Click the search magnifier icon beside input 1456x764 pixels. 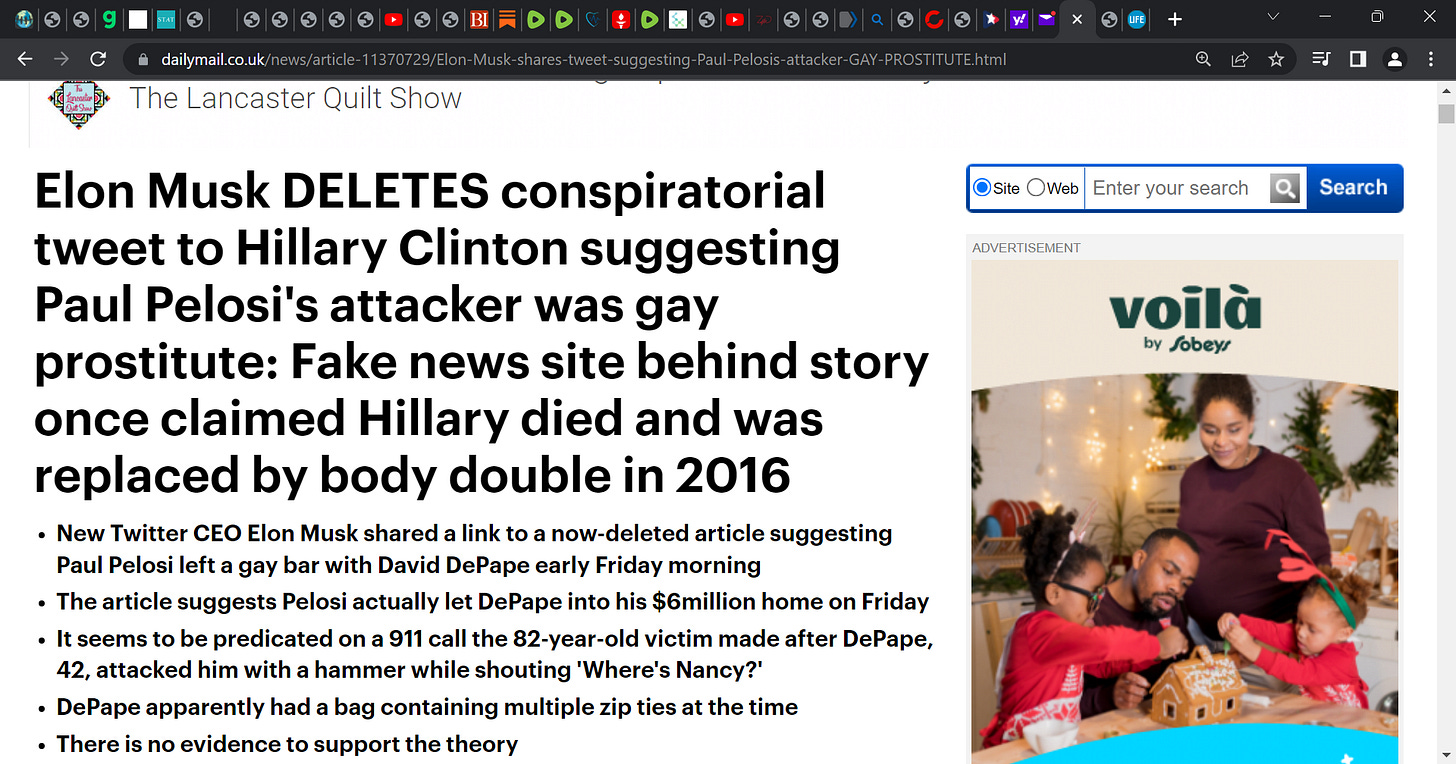[x=1285, y=188]
